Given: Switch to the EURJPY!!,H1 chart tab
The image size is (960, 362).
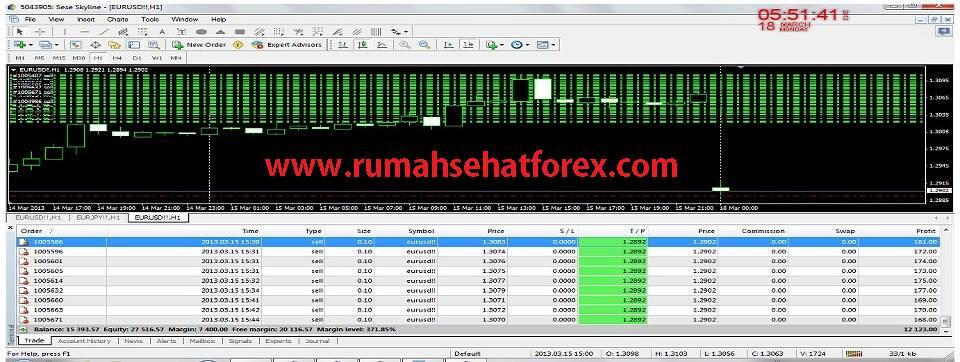Looking at the screenshot, I should tap(99, 217).
